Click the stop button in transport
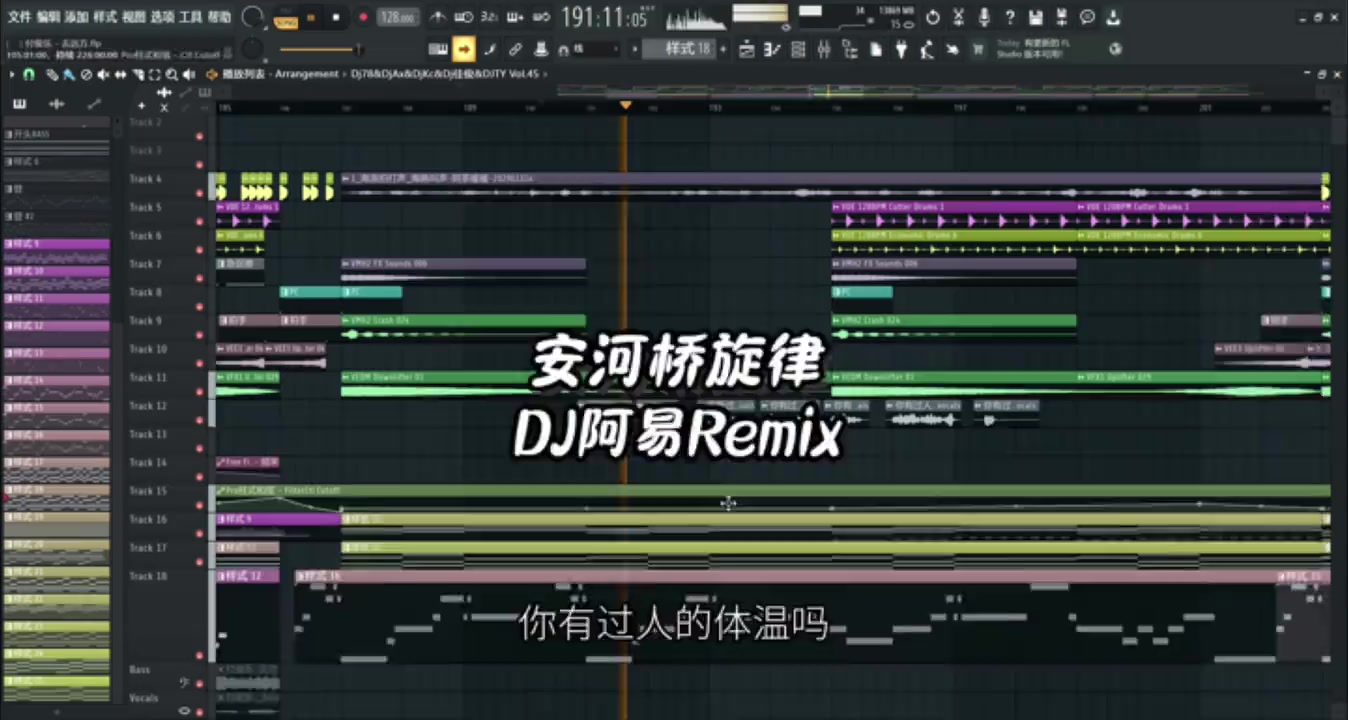1348x720 pixels. pos(336,17)
